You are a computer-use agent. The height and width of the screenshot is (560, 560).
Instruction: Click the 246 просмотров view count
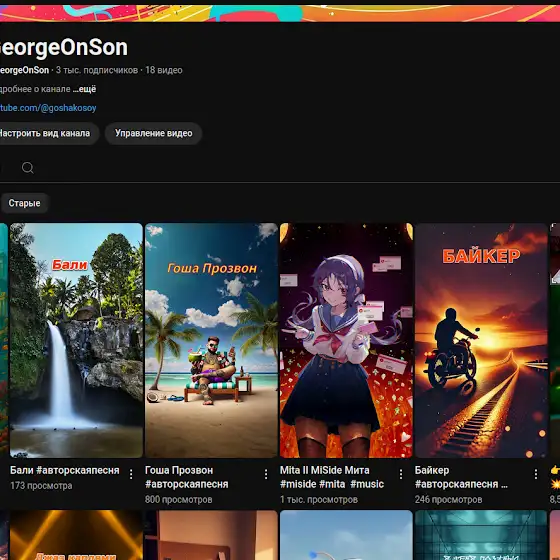tap(449, 499)
